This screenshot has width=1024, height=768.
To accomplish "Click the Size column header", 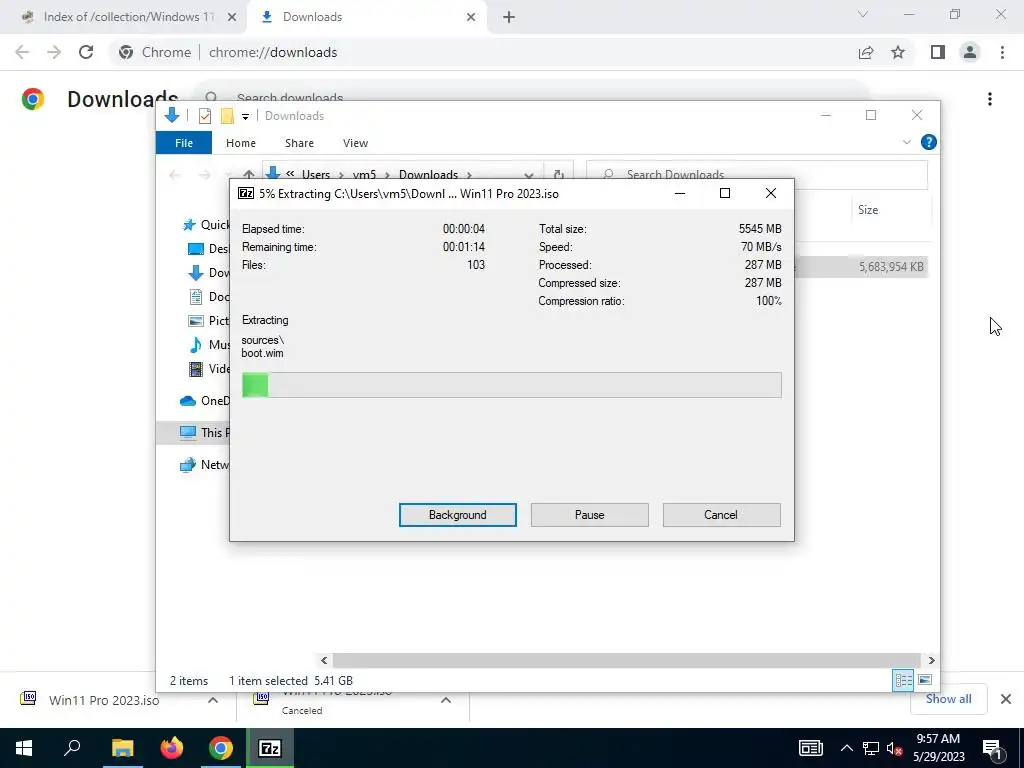I will pos(868,210).
